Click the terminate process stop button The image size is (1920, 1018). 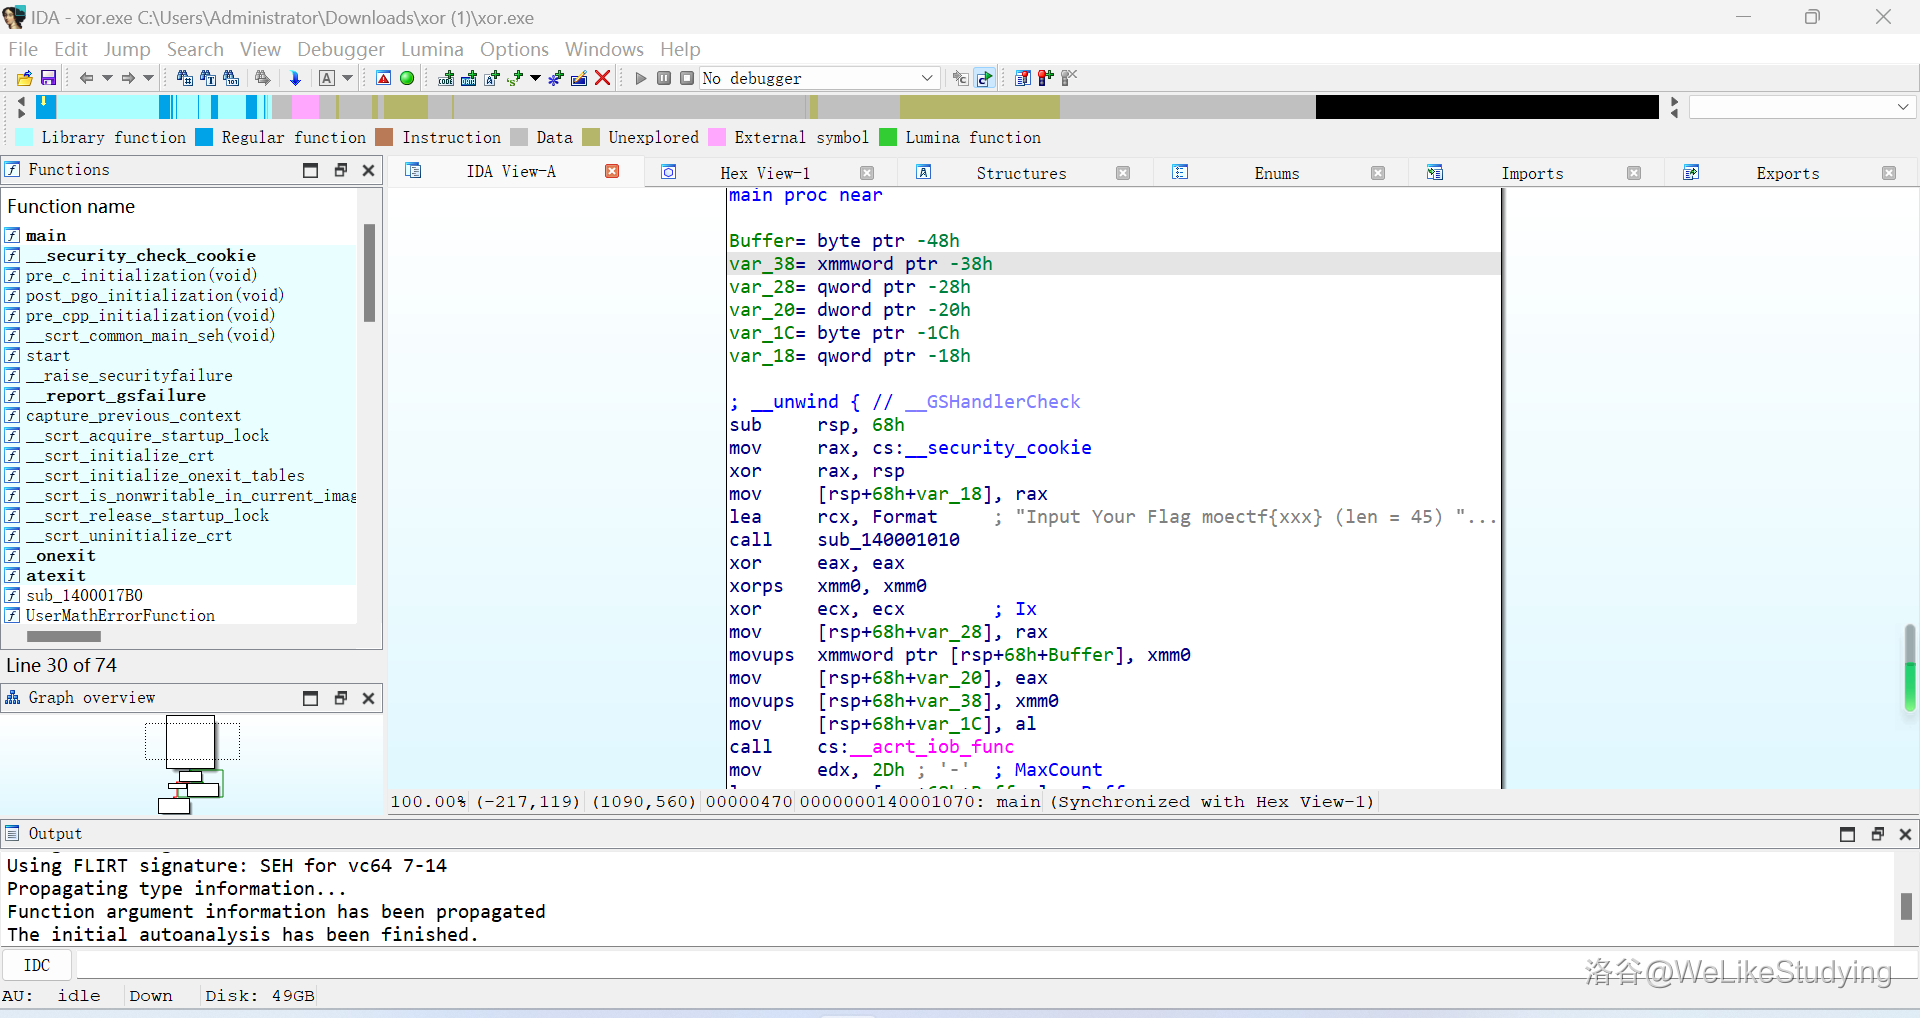tap(687, 78)
